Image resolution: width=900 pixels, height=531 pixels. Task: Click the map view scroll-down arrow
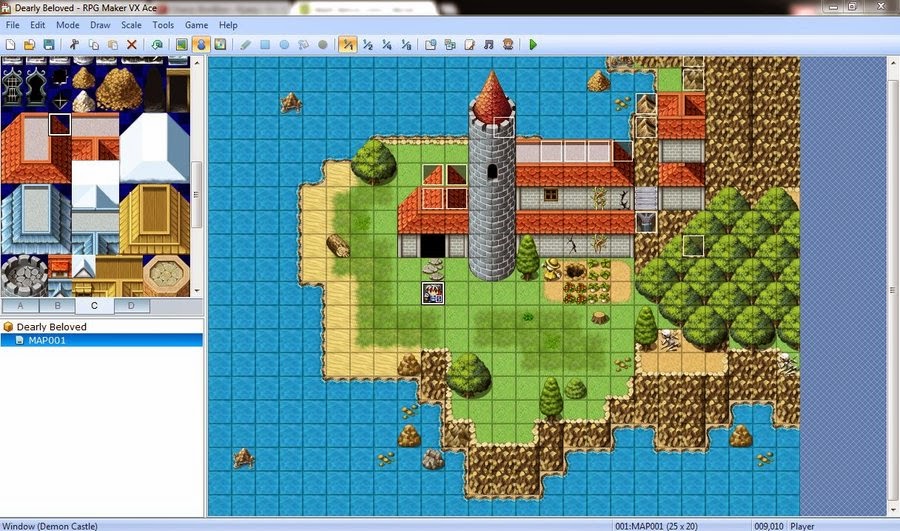pos(893,510)
